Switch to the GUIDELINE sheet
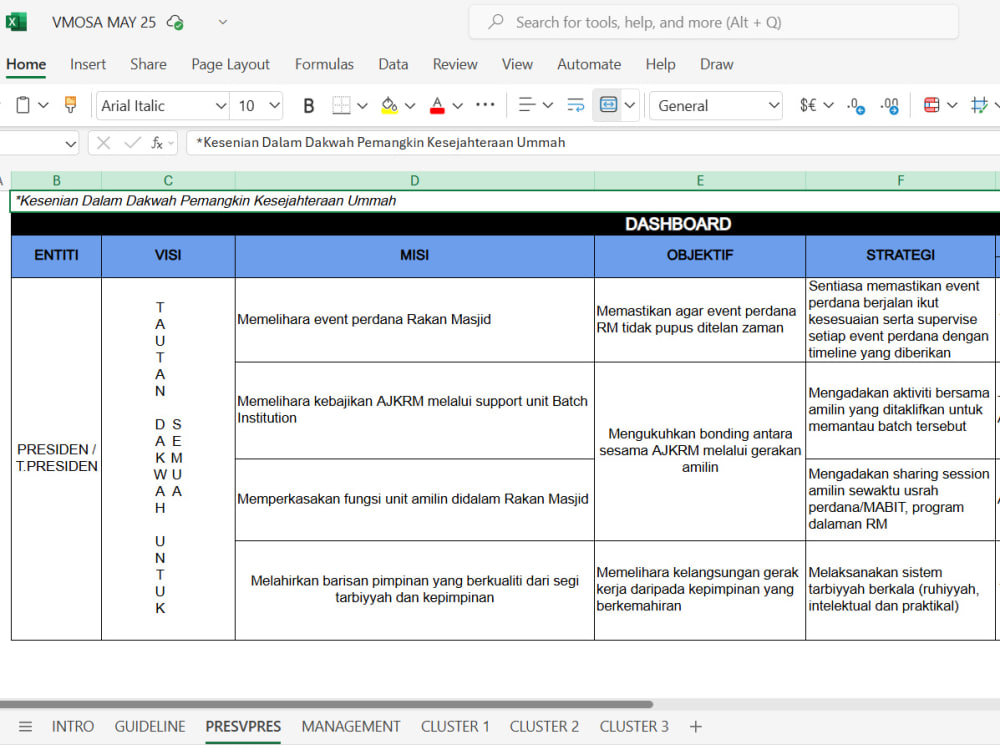1000x750 pixels. pos(150,726)
